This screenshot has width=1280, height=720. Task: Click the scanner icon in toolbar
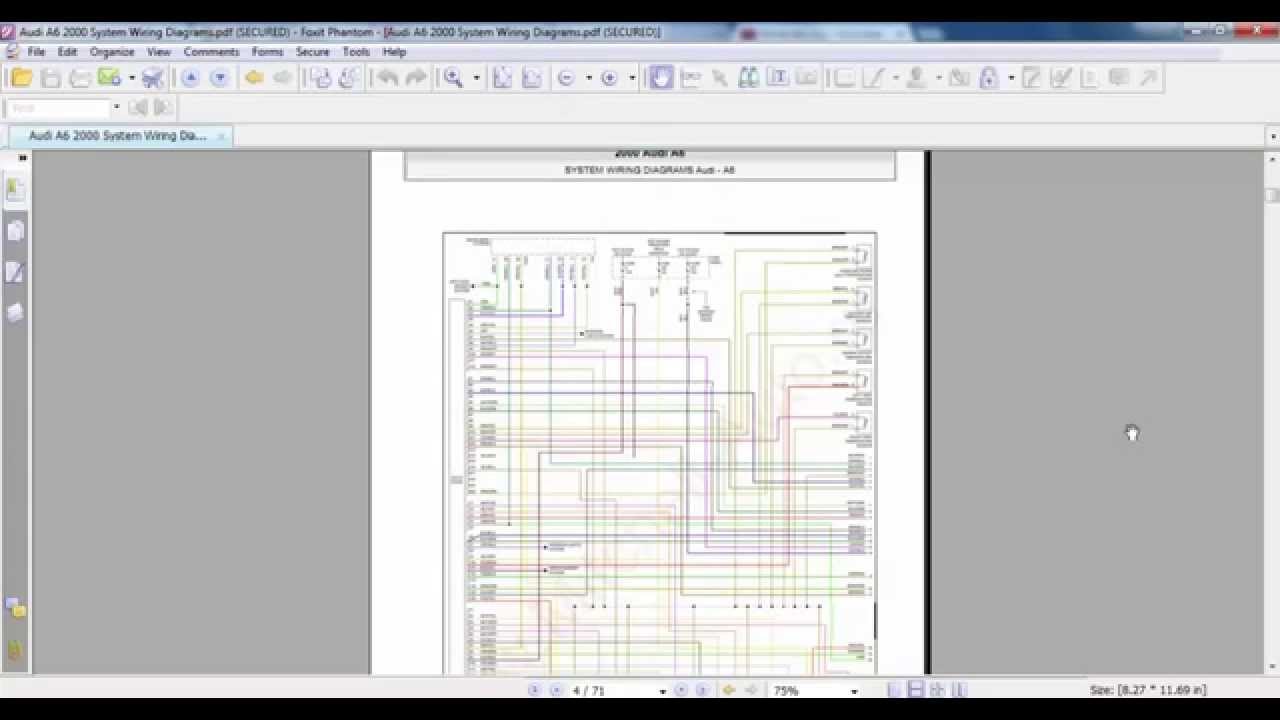click(153, 78)
